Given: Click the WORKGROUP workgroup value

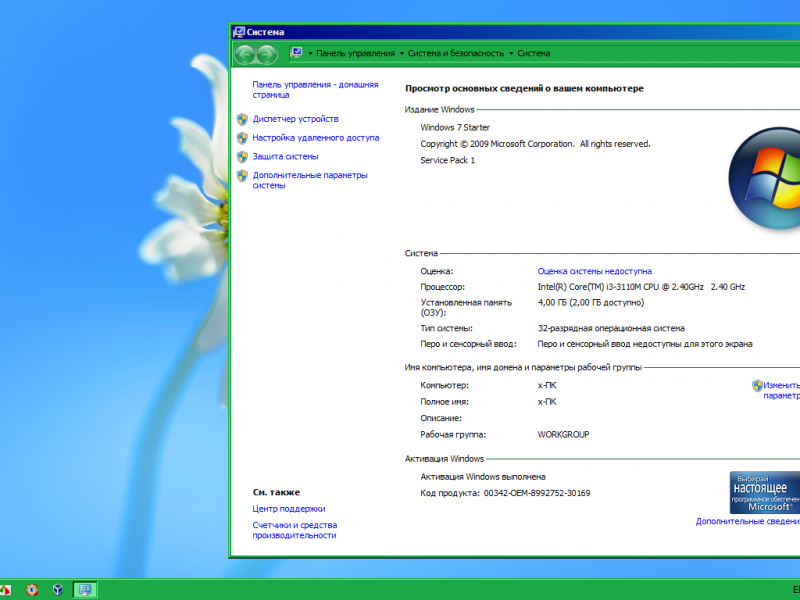Looking at the screenshot, I should tap(563, 435).
